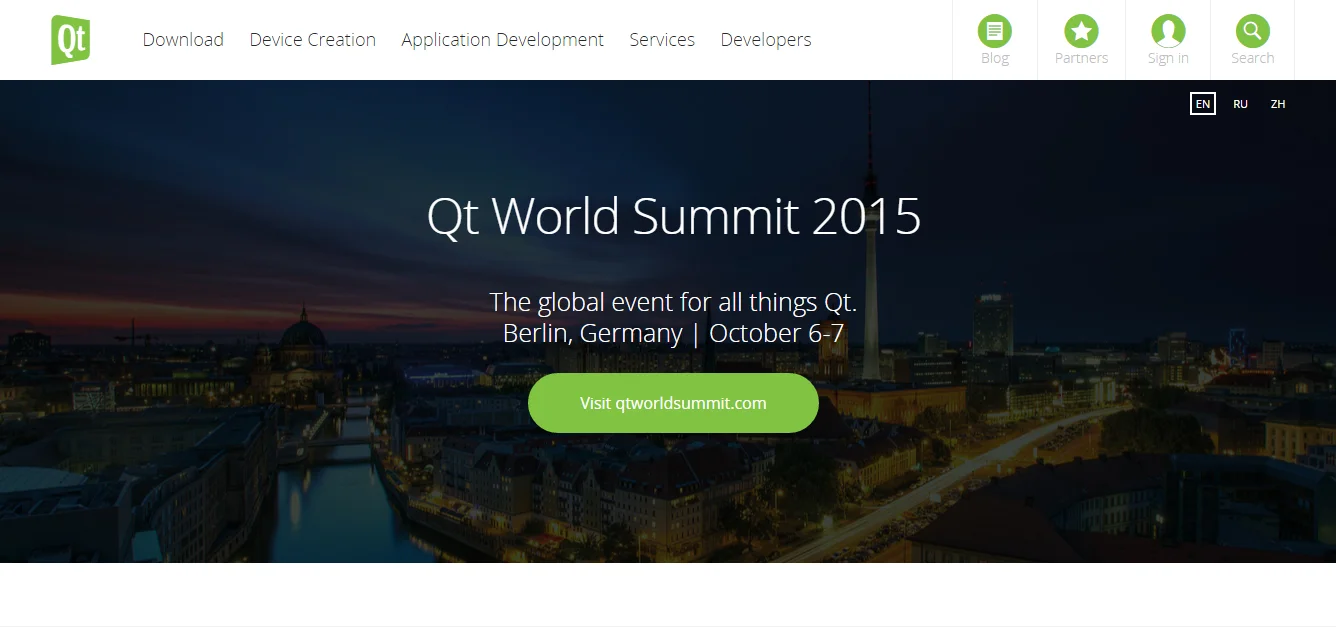The image size is (1336, 627).
Task: Go to the Services menu item
Action: point(662,40)
